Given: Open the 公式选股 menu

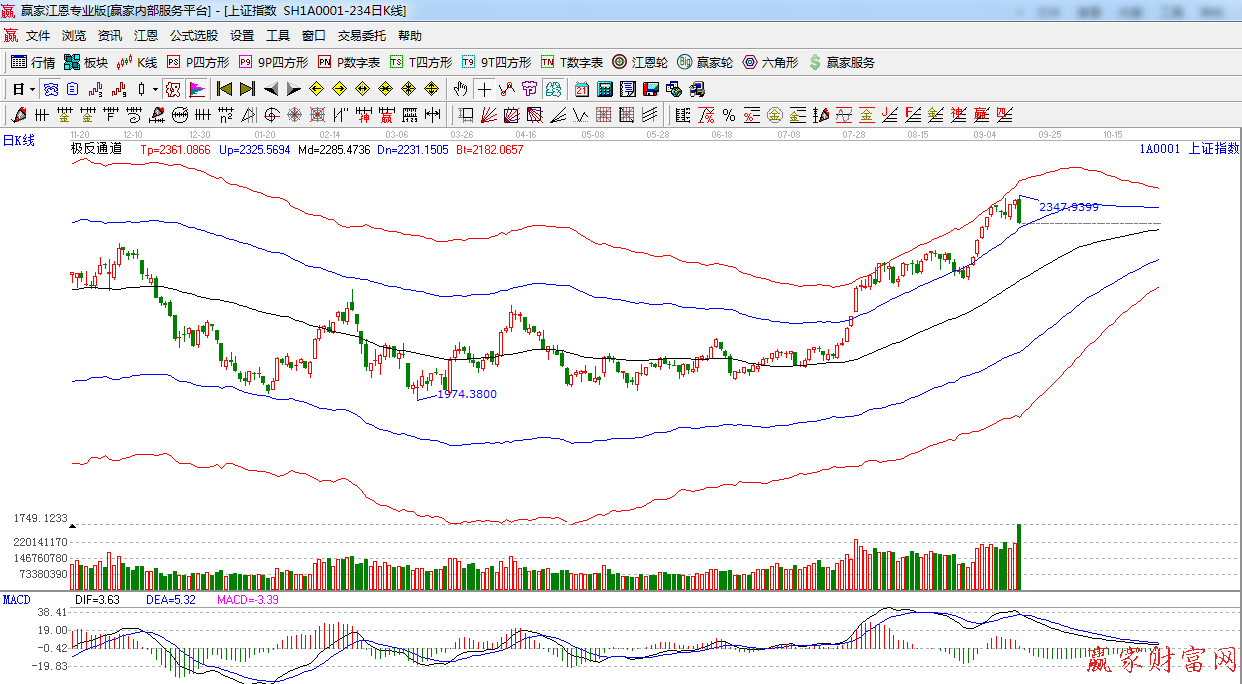Looking at the screenshot, I should (193, 35).
